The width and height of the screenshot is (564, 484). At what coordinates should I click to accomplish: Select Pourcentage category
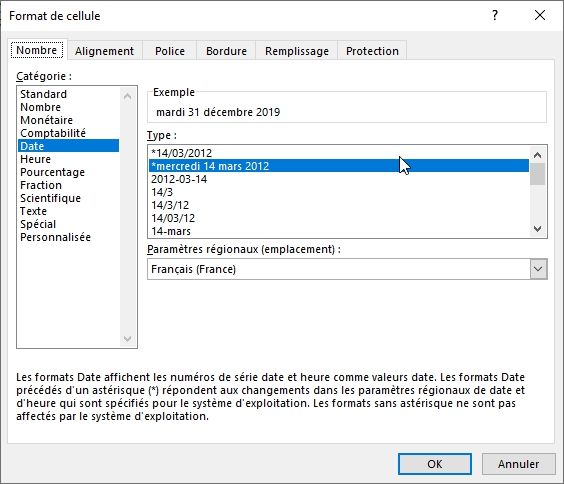tap(68, 172)
